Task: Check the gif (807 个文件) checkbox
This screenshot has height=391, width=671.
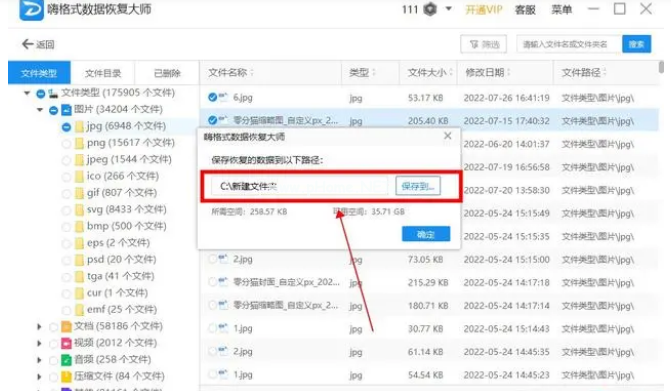Action: coord(66,193)
